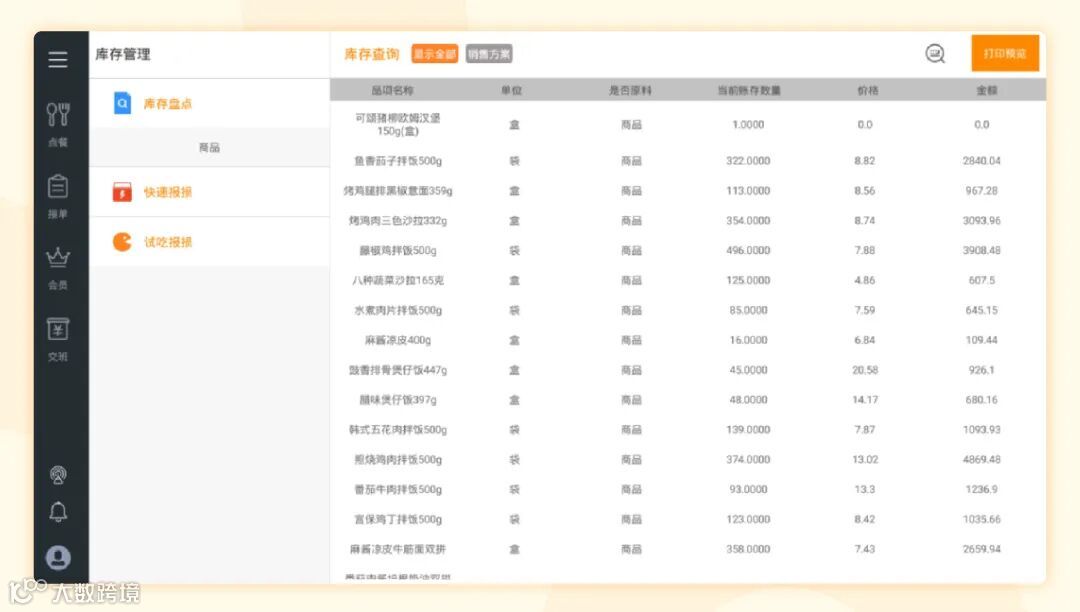Click the 当前账存数量 column header
The width and height of the screenshot is (1080, 612).
click(749, 90)
